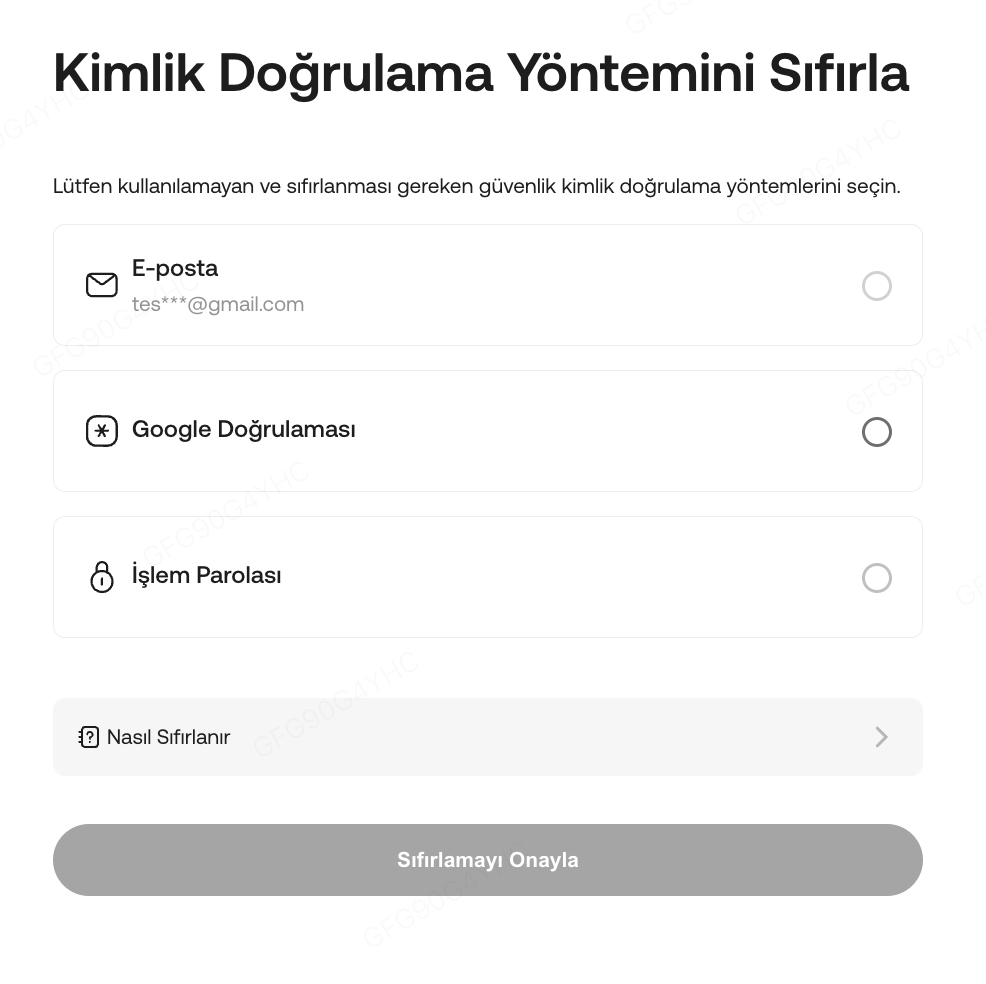Click empty space in the E-posta card
Screen dimensions: 986x984
(580, 286)
